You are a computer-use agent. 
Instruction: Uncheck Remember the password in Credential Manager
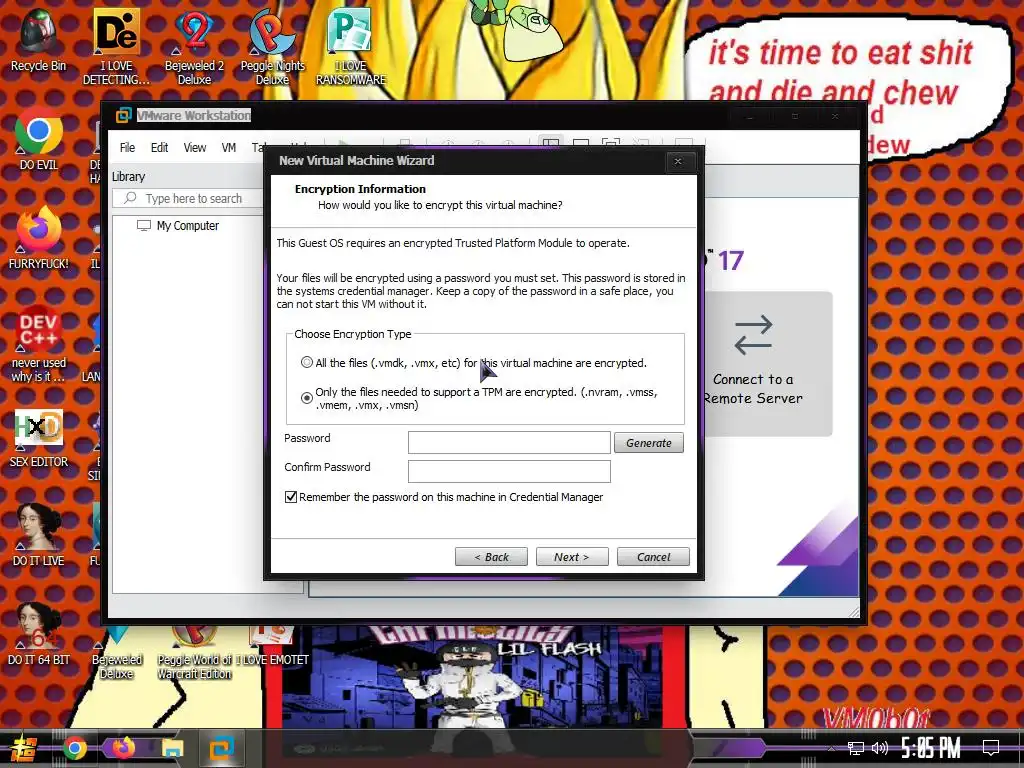coord(291,497)
